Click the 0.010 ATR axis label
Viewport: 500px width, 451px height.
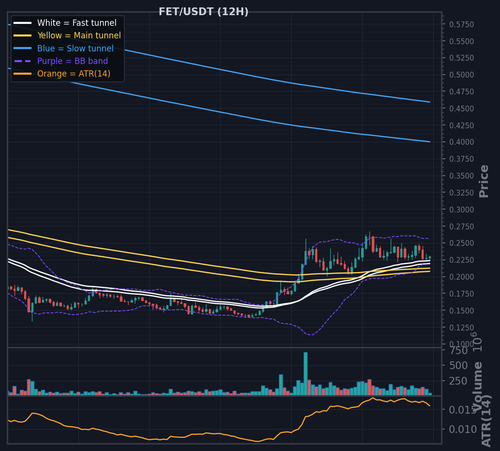click(463, 429)
